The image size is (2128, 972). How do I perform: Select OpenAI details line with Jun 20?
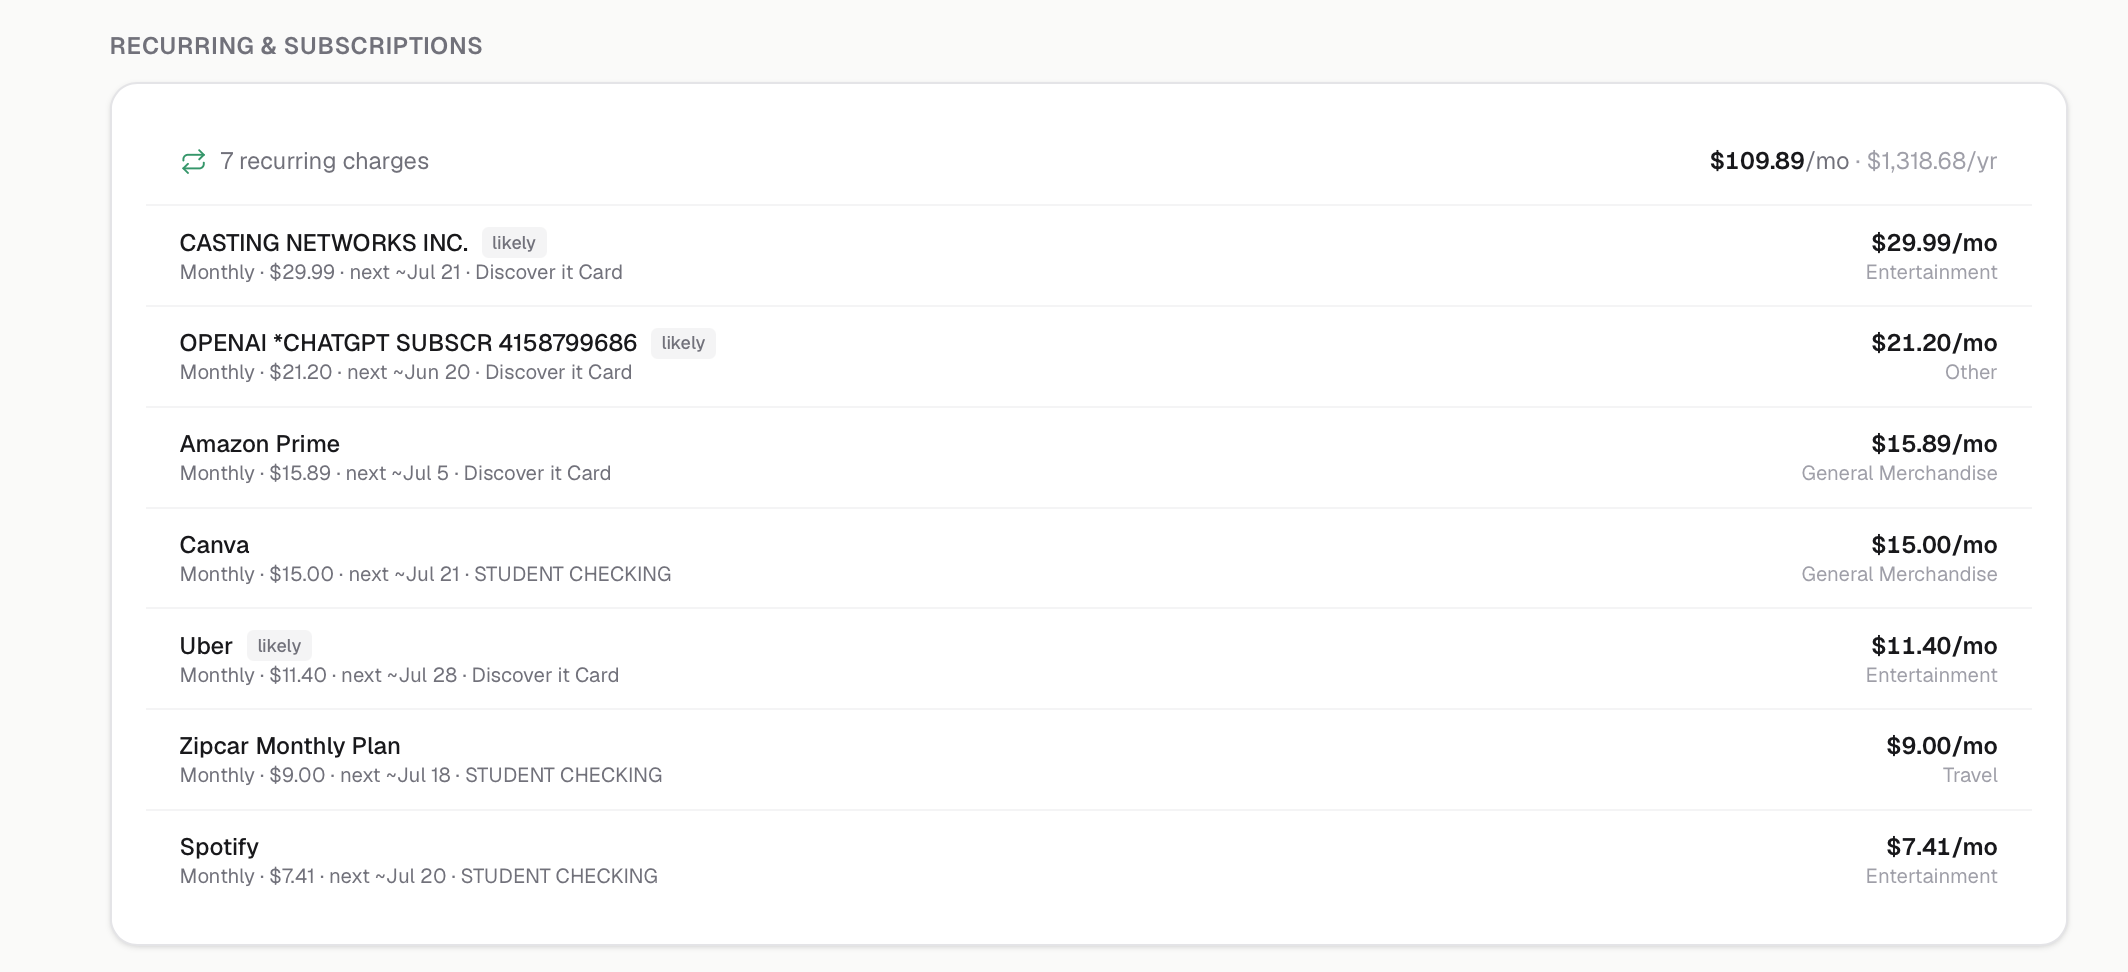point(406,372)
